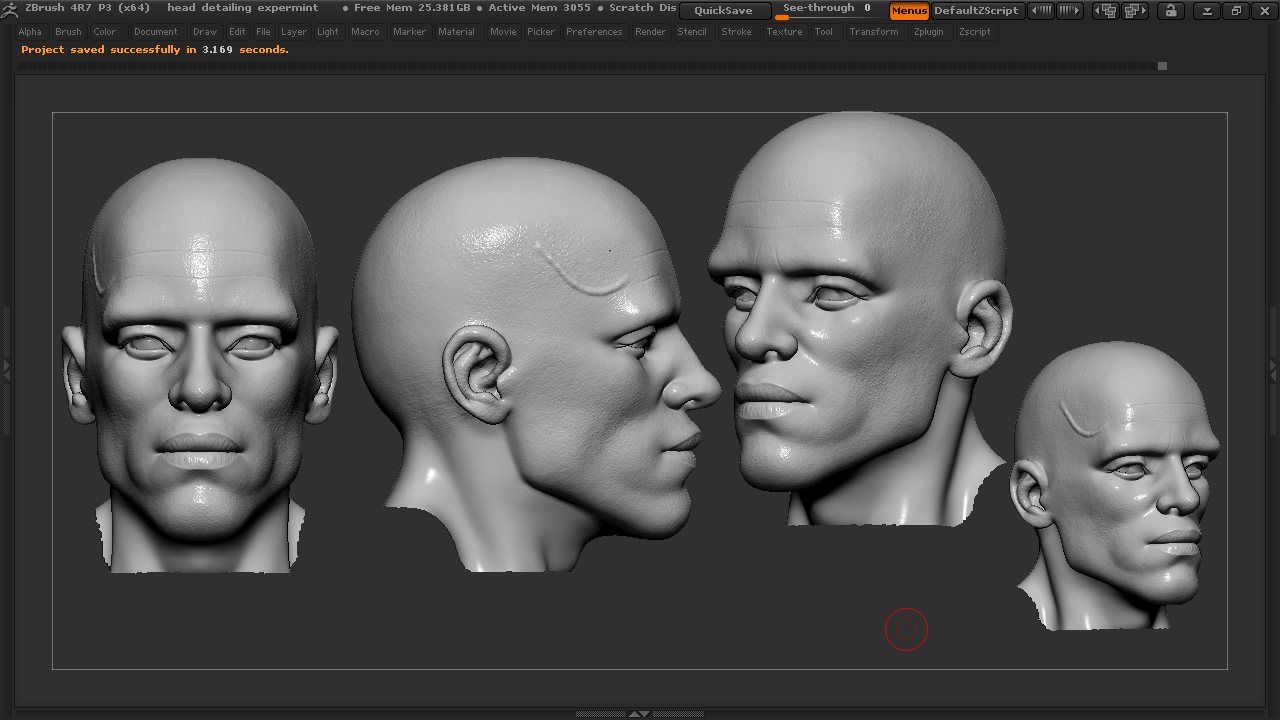
Task: Restore down the ZBrush window
Action: (x=1236, y=11)
